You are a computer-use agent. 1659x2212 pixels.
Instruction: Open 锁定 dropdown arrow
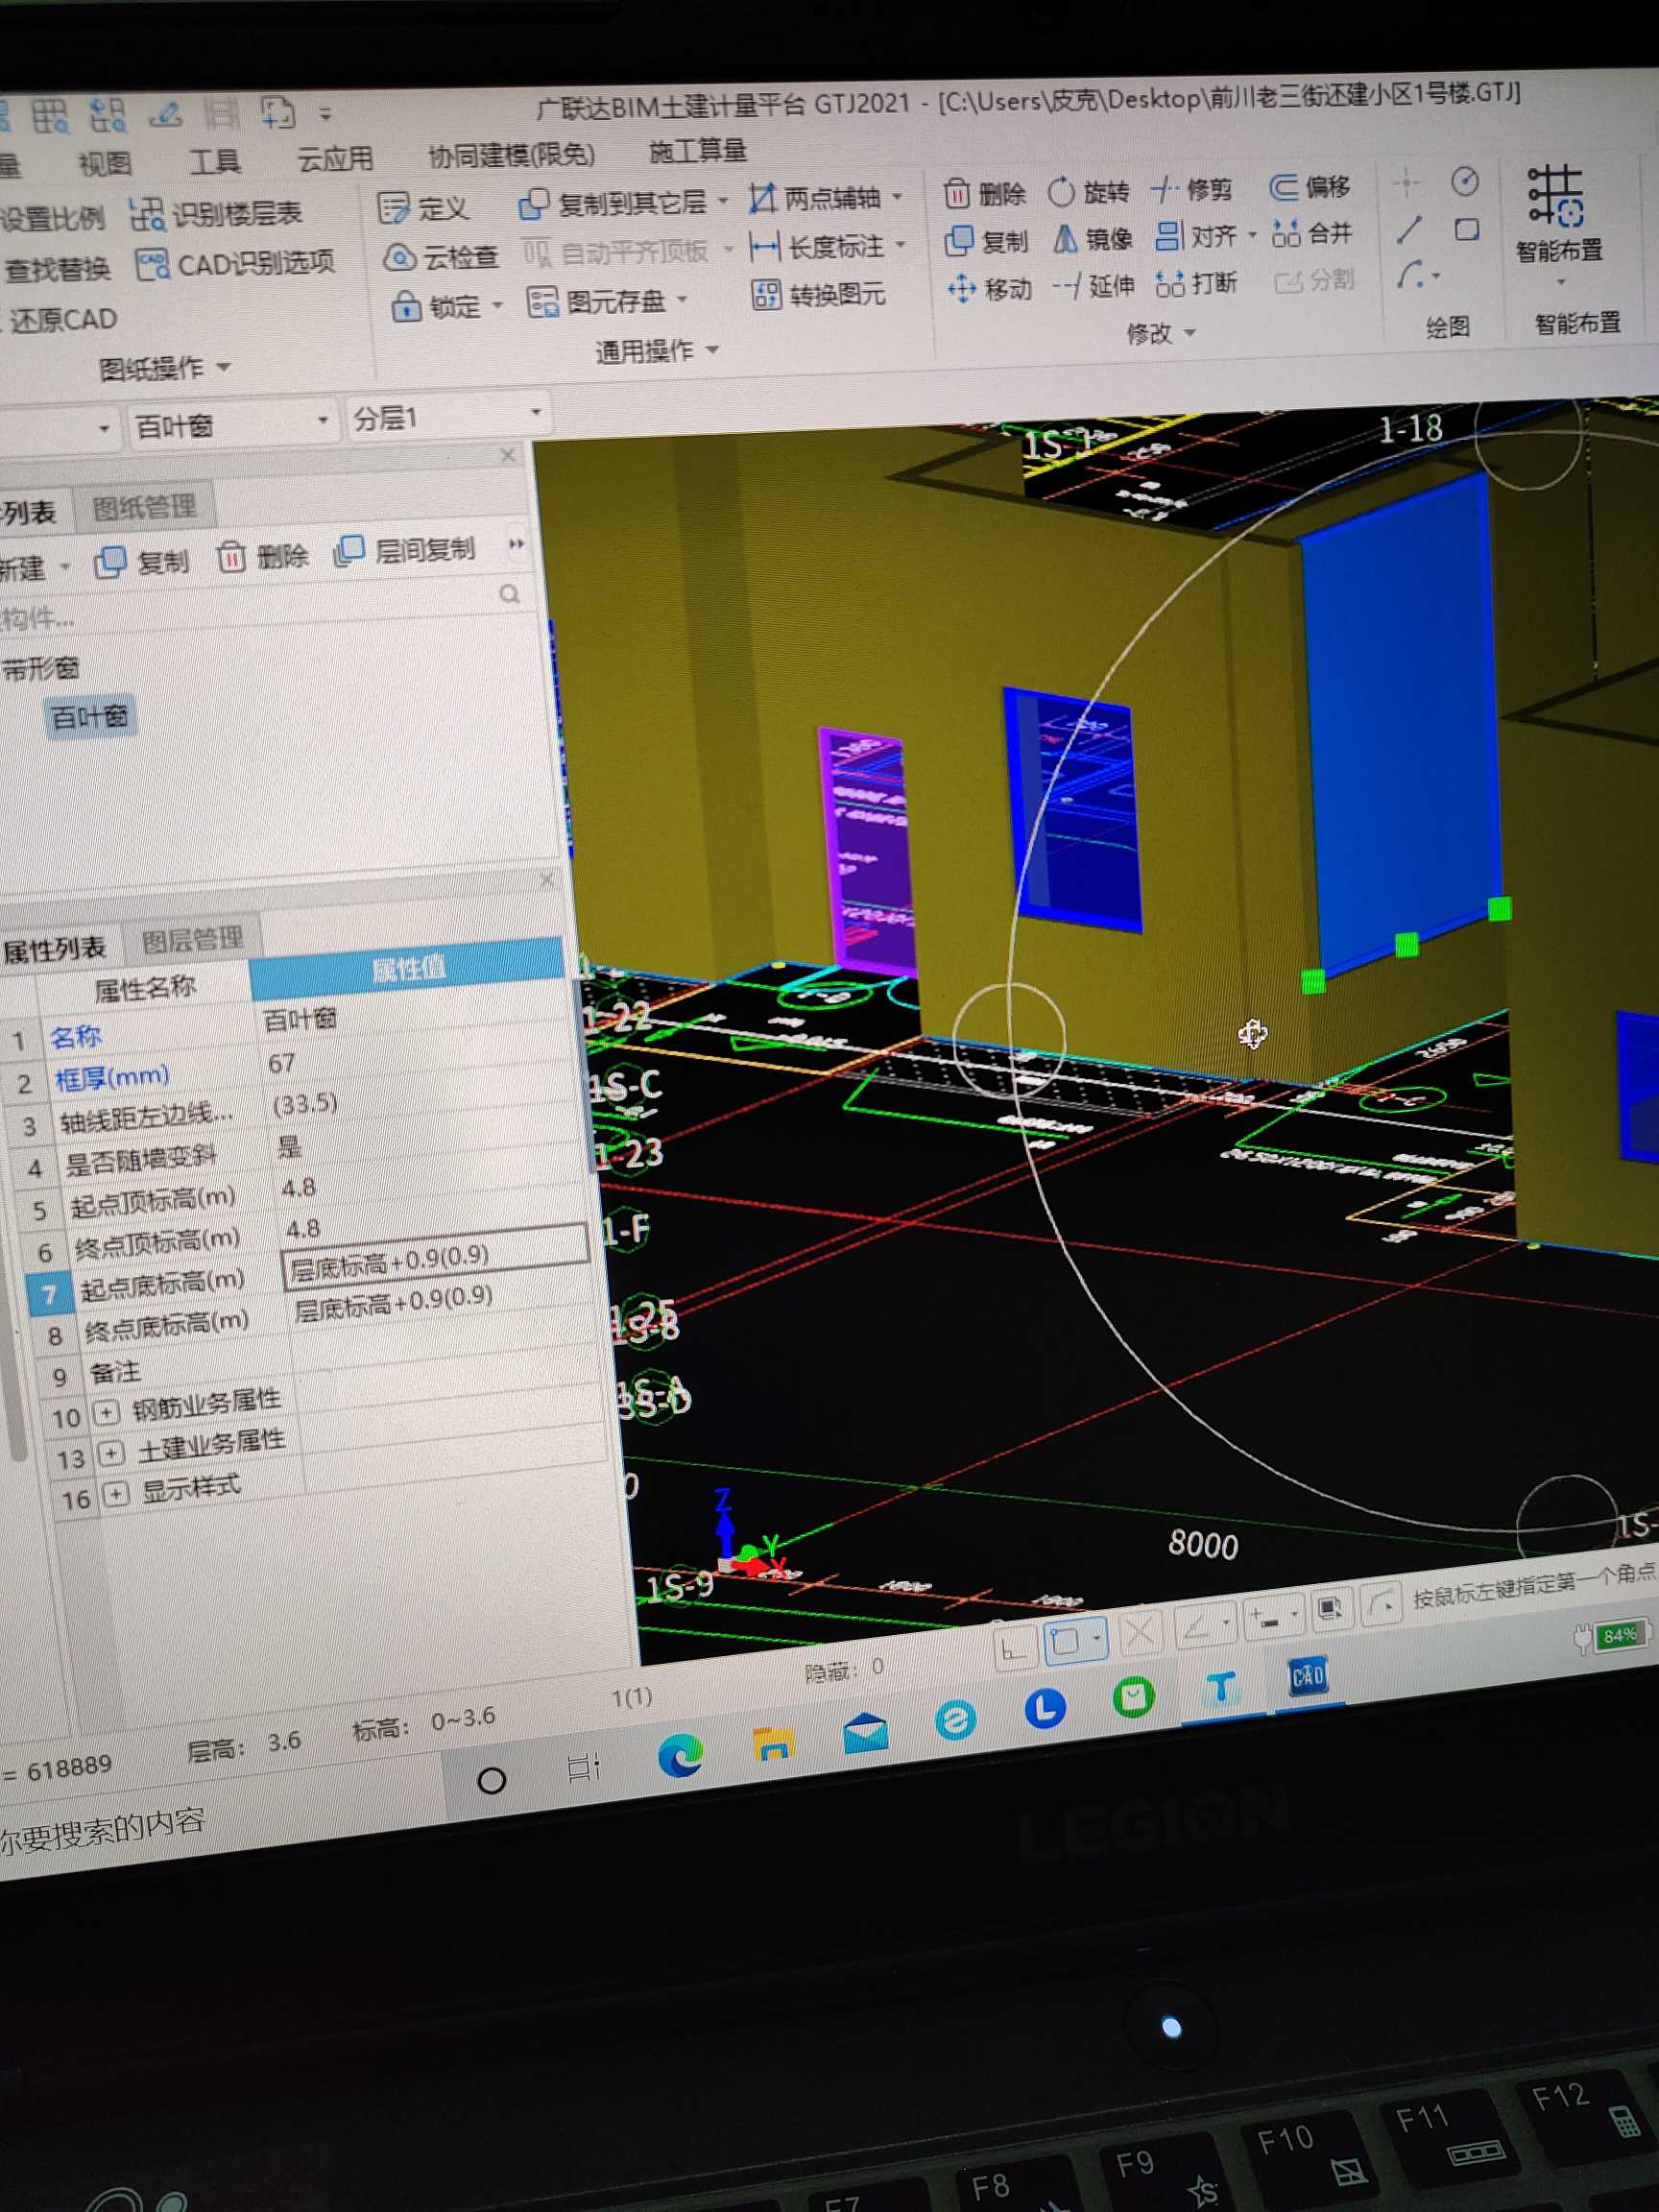click(x=497, y=305)
